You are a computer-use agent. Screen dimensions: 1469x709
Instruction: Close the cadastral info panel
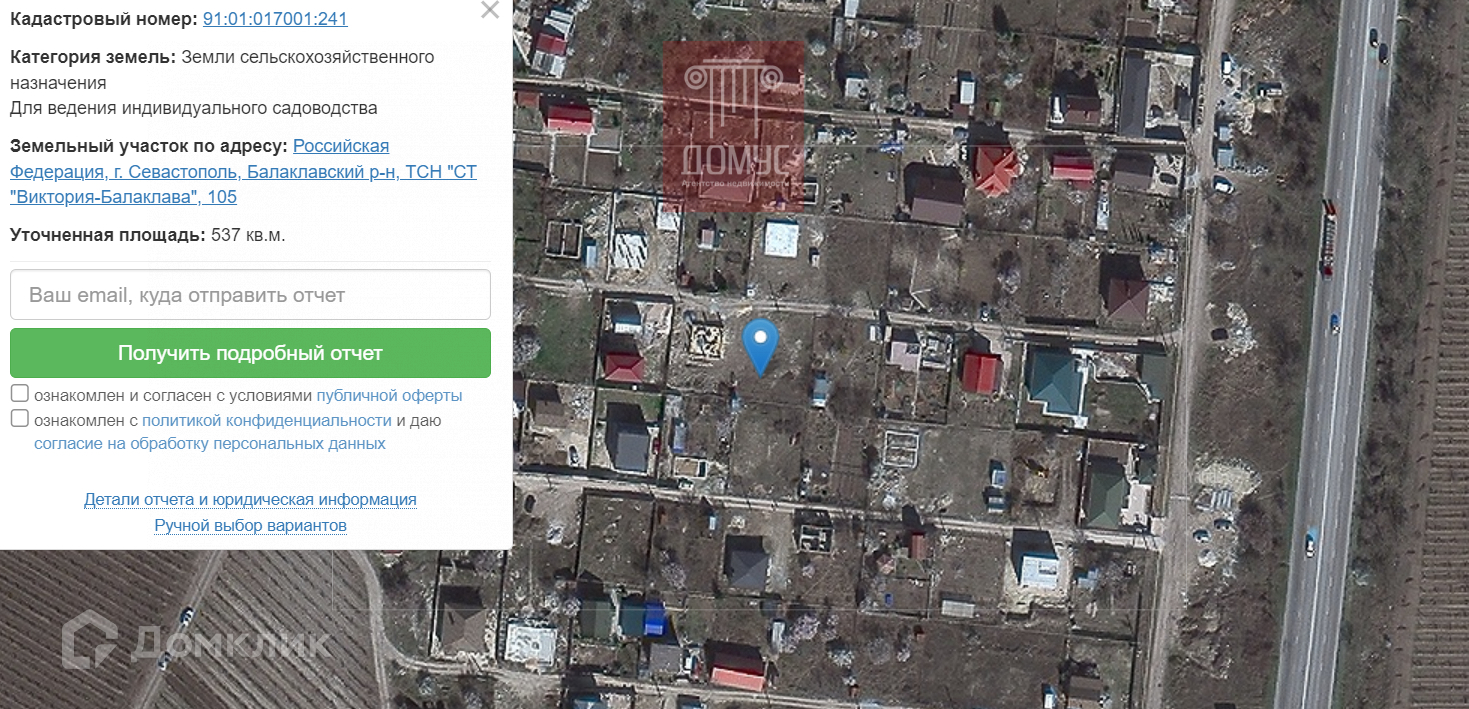pyautogui.click(x=490, y=11)
